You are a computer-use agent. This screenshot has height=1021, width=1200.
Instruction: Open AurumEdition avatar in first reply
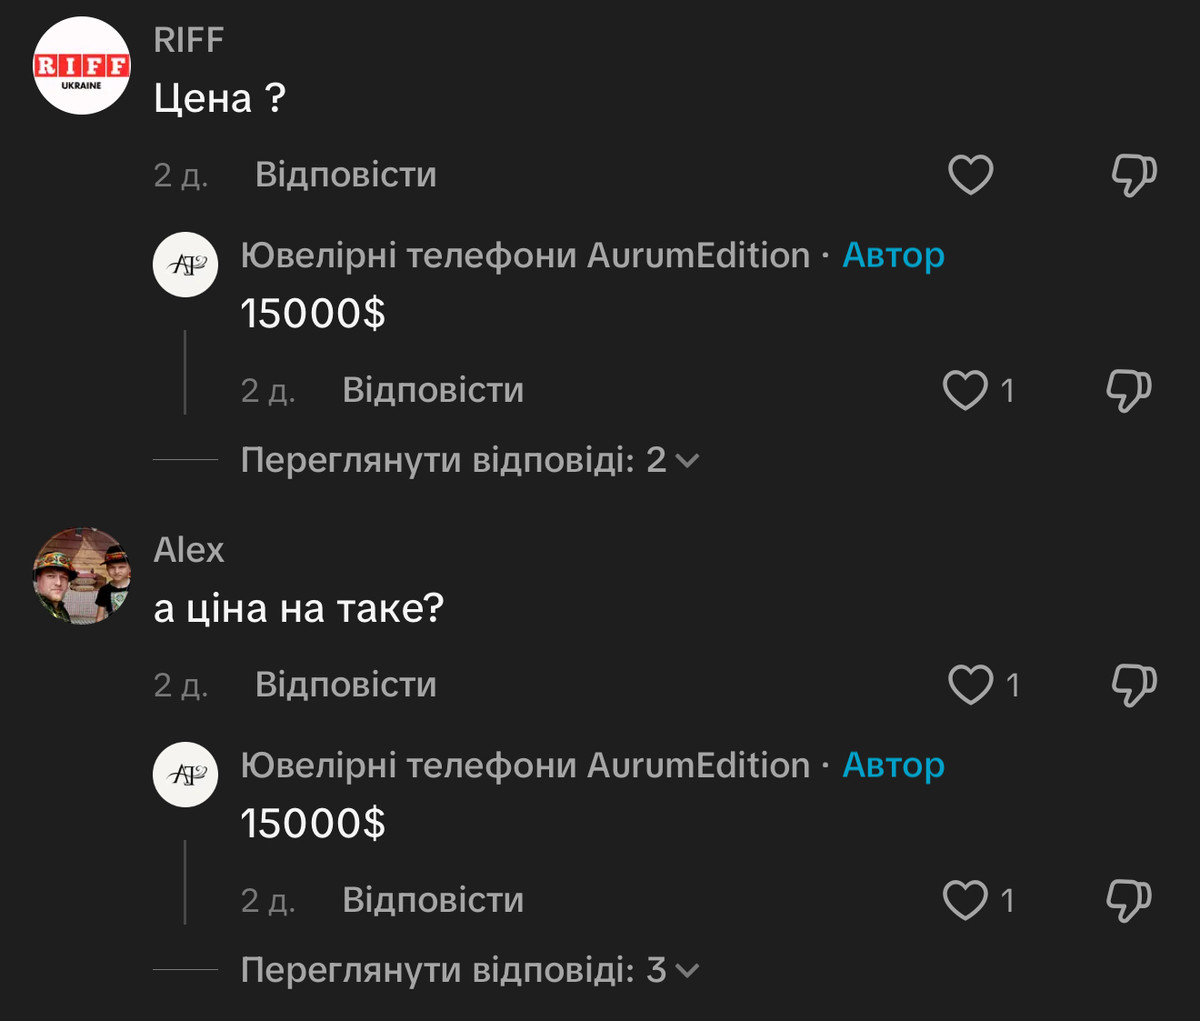185,265
